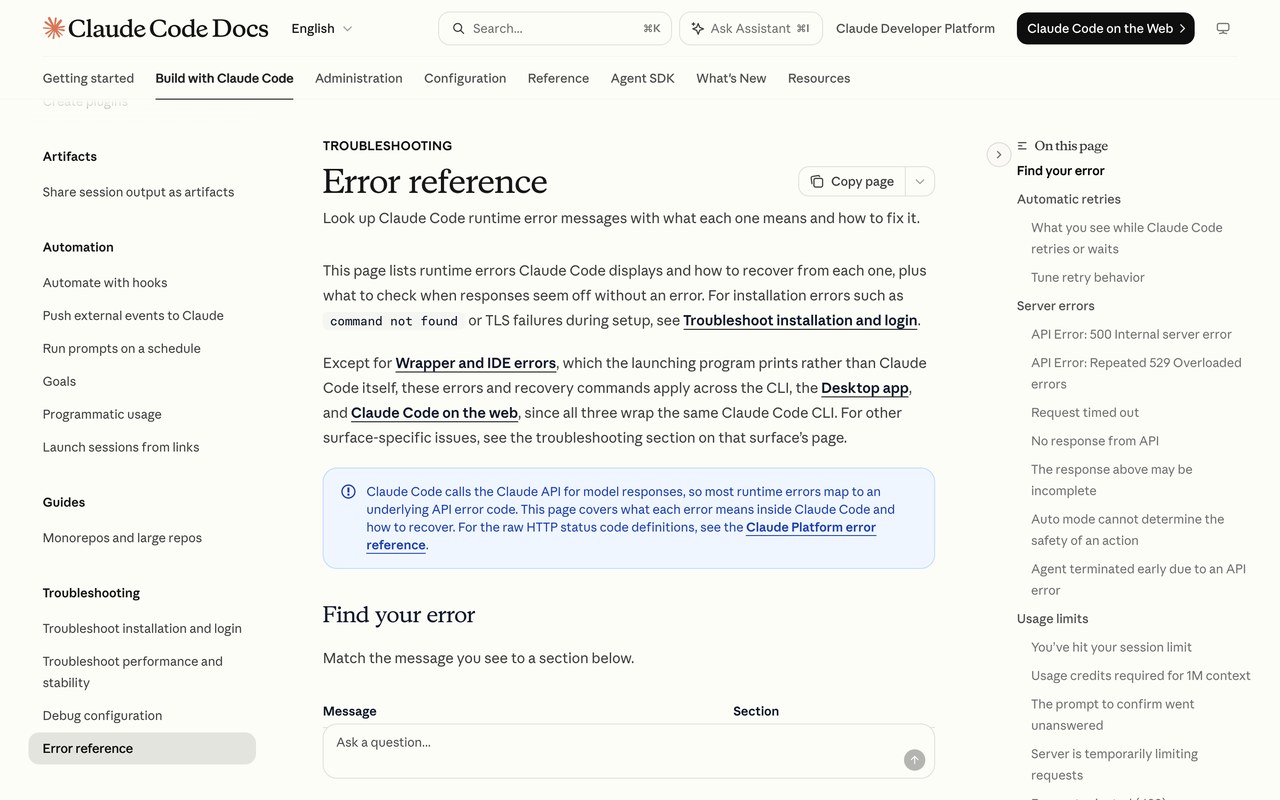
Task: Open Troubleshoot installation and login in sidebar
Action: 142,629
